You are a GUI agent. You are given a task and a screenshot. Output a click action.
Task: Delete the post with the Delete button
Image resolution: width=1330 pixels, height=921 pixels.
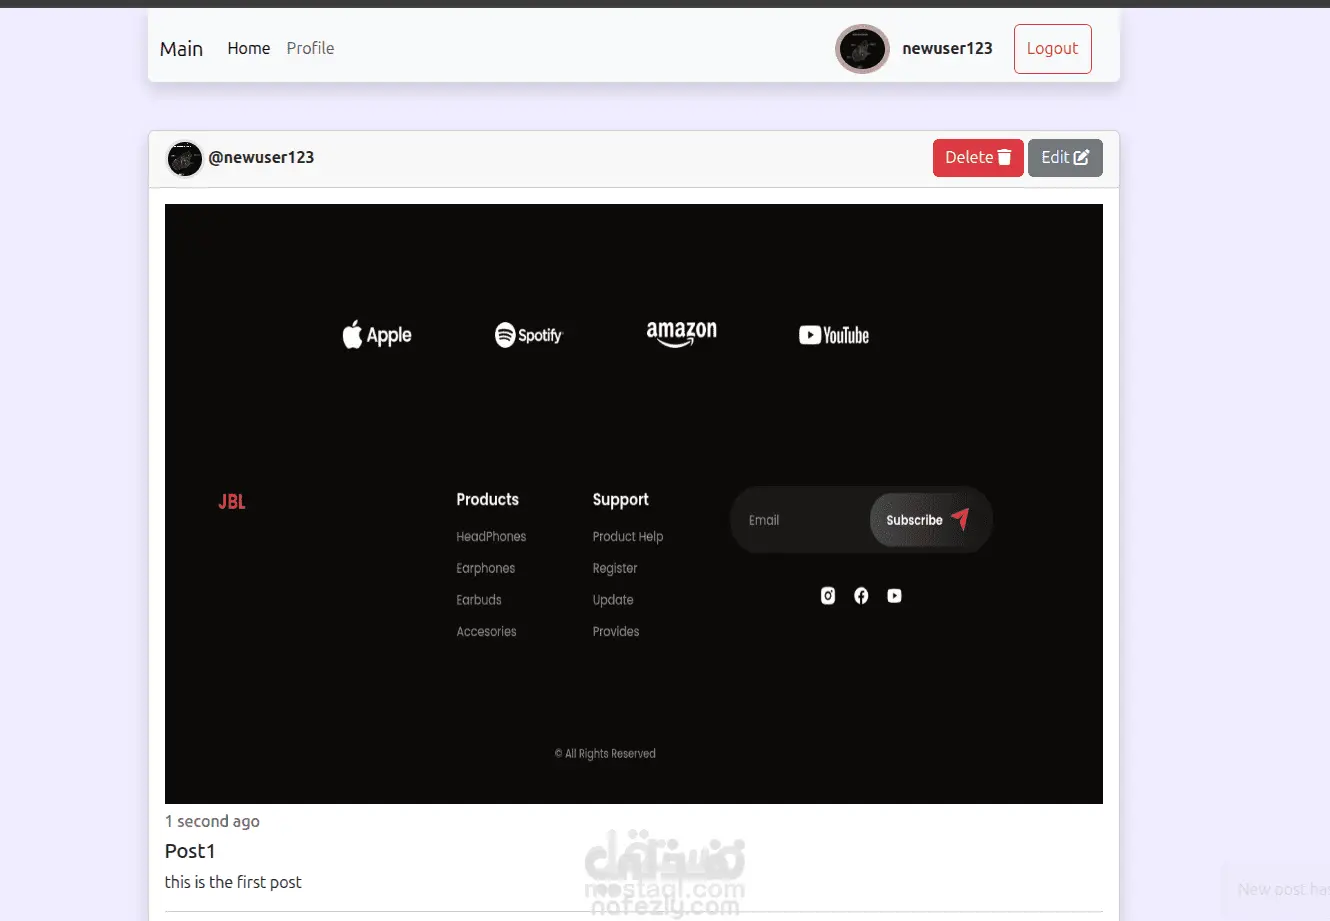[978, 158]
